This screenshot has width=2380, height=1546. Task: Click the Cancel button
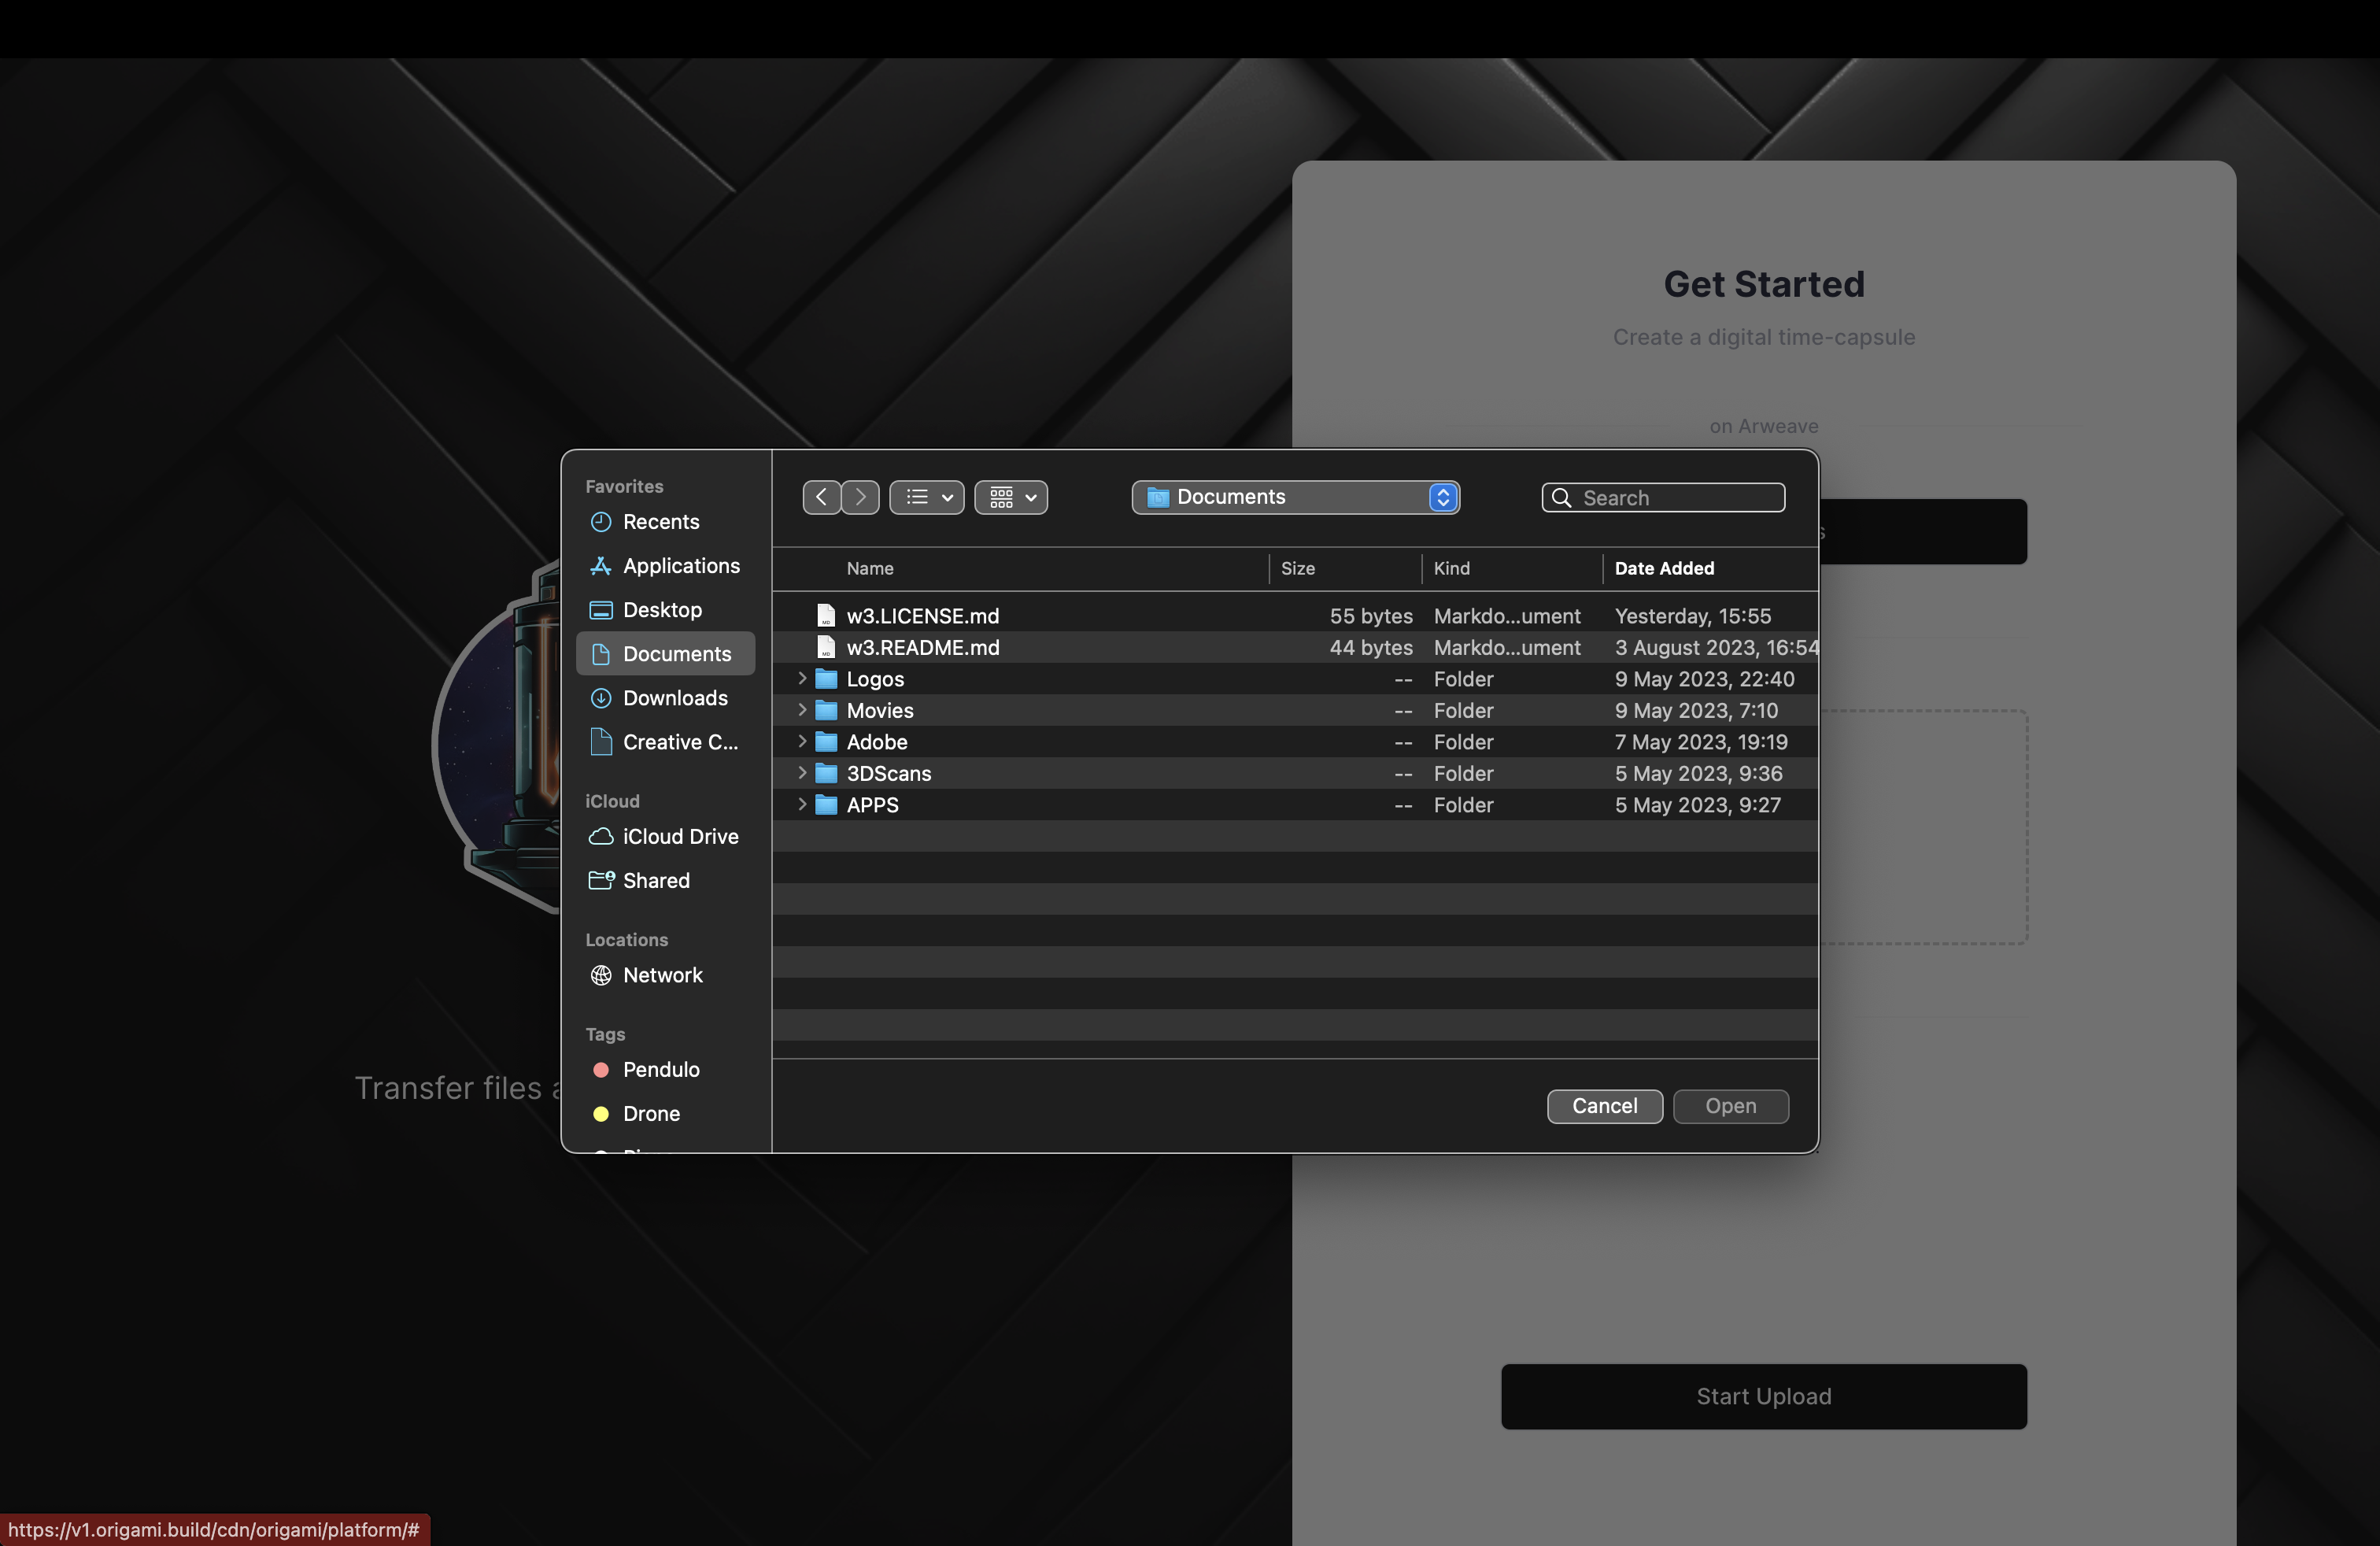point(1604,1106)
